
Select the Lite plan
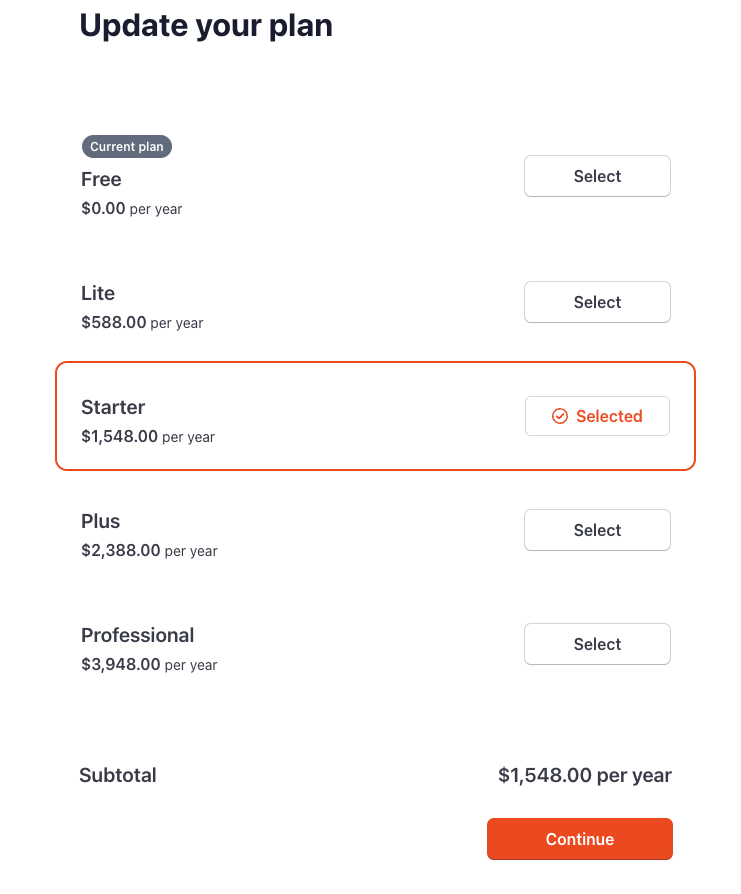click(597, 302)
